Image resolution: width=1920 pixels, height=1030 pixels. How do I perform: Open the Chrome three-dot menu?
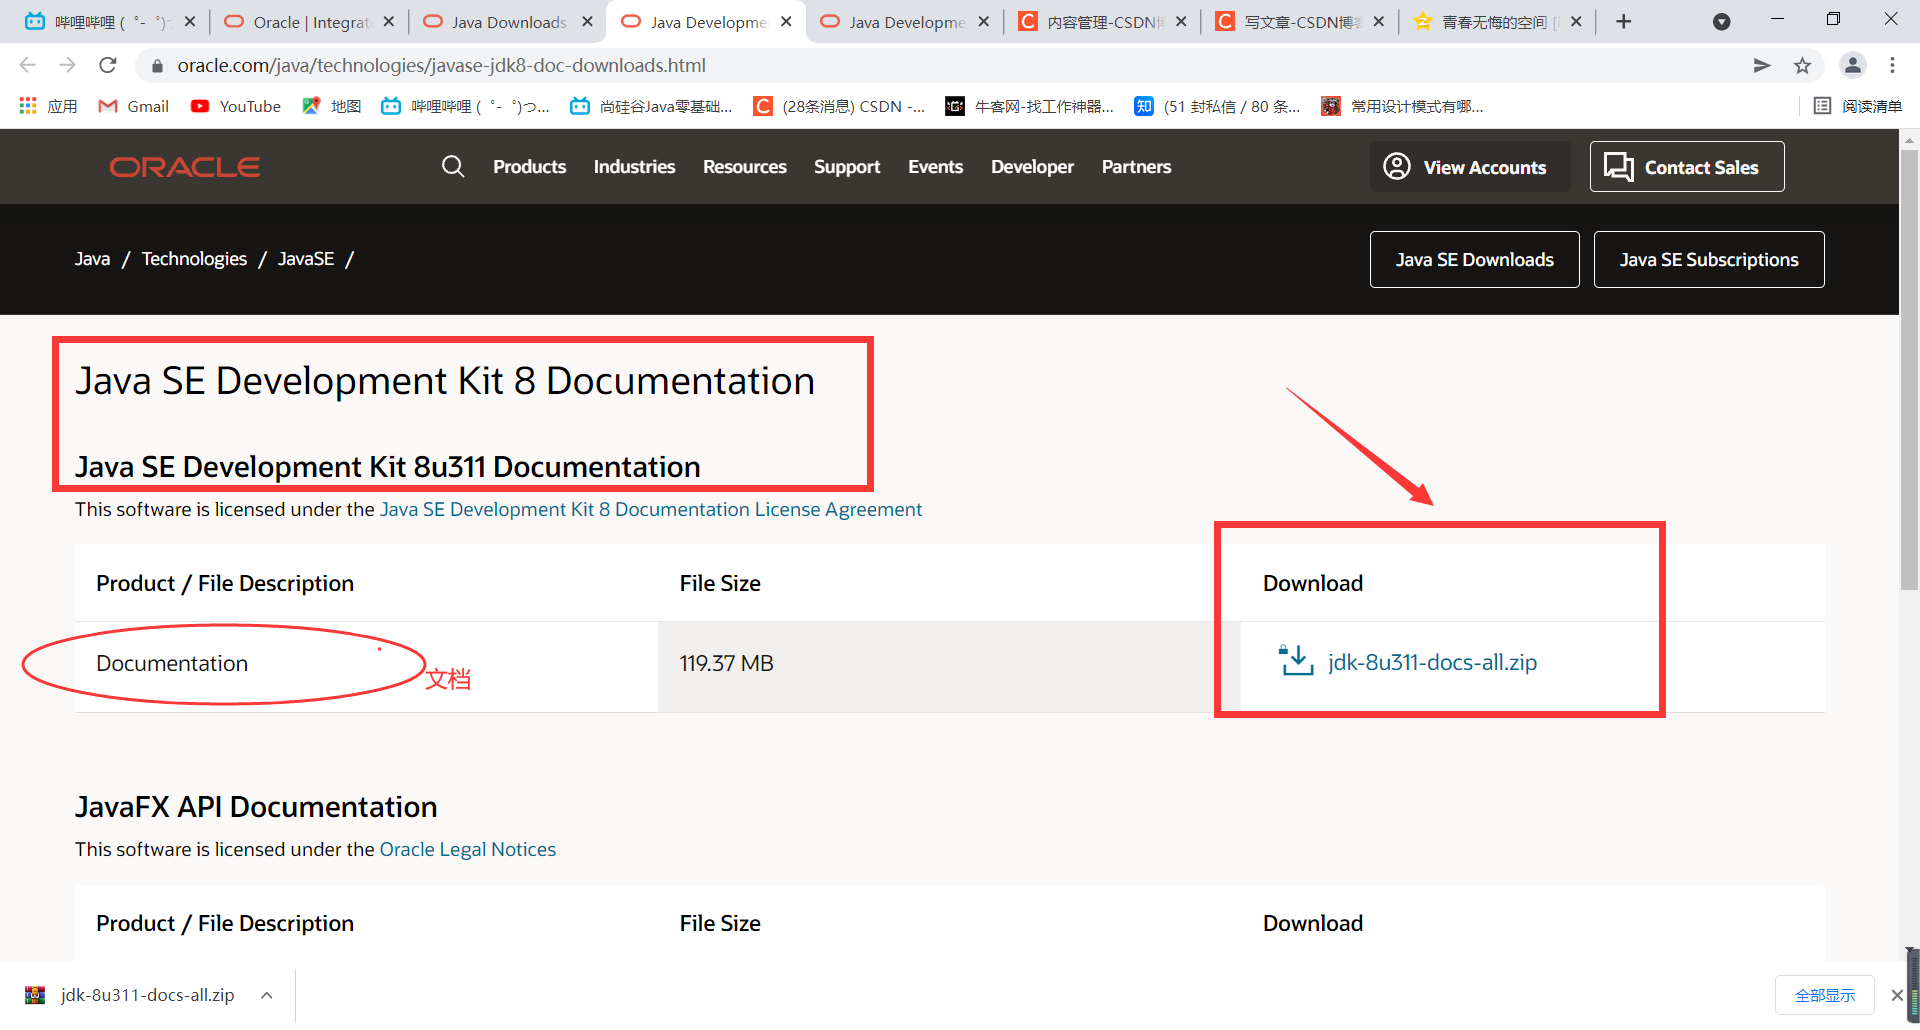click(x=1892, y=65)
